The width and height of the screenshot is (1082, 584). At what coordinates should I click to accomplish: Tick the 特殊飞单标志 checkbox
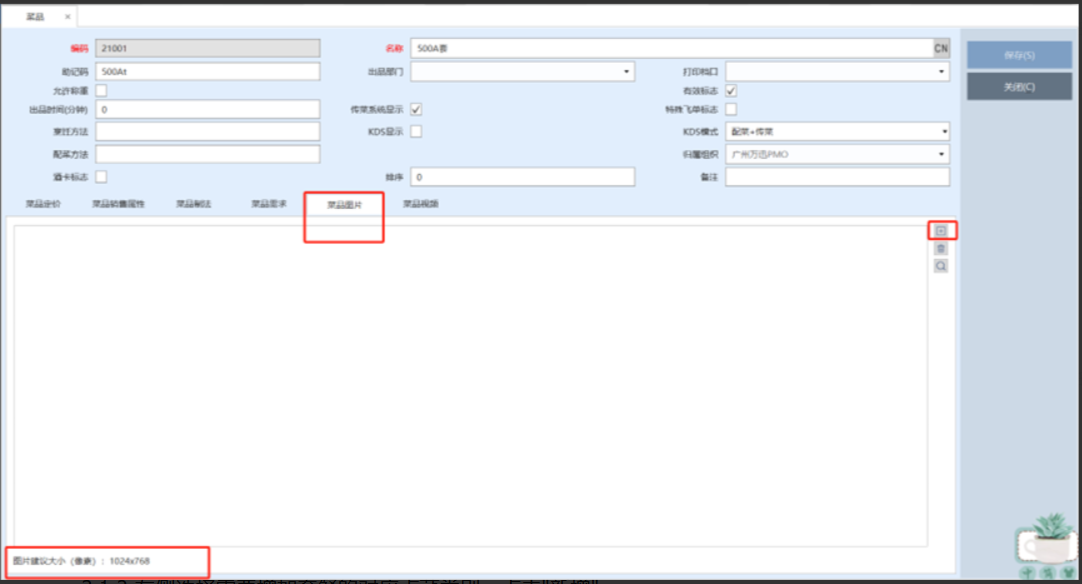(x=731, y=109)
